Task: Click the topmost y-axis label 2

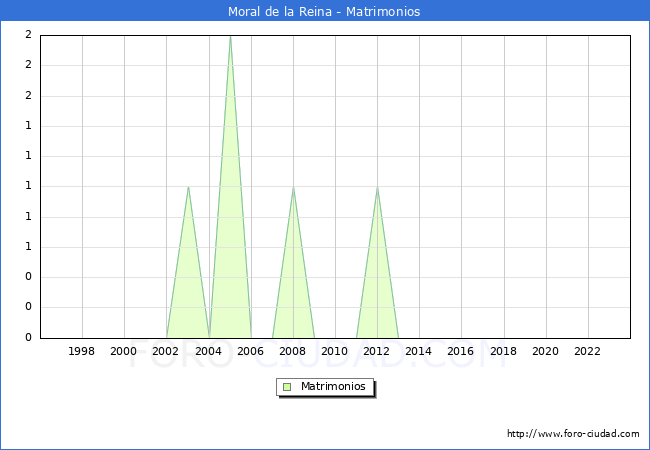Action: point(28,35)
